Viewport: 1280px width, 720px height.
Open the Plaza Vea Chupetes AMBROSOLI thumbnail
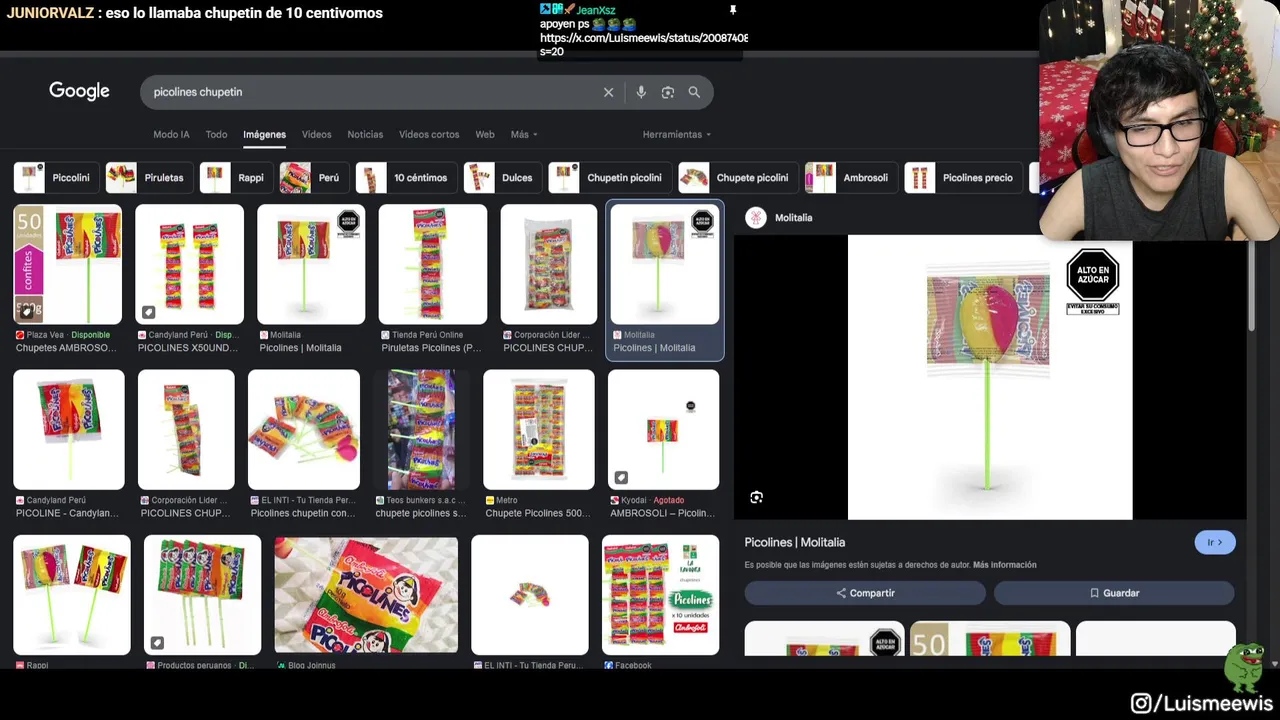point(67,264)
